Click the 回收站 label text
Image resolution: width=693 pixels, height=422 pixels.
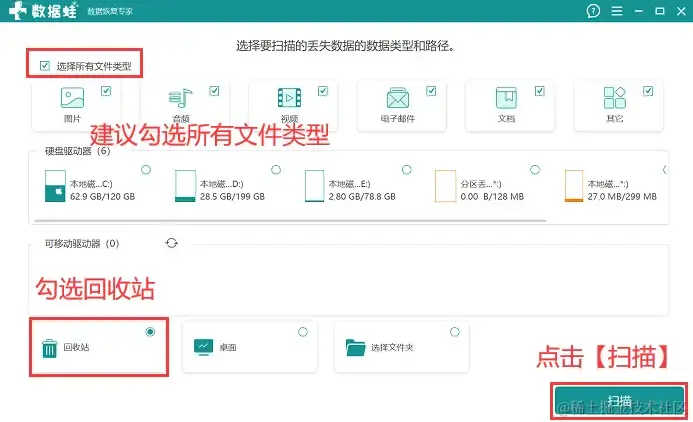tap(76, 347)
